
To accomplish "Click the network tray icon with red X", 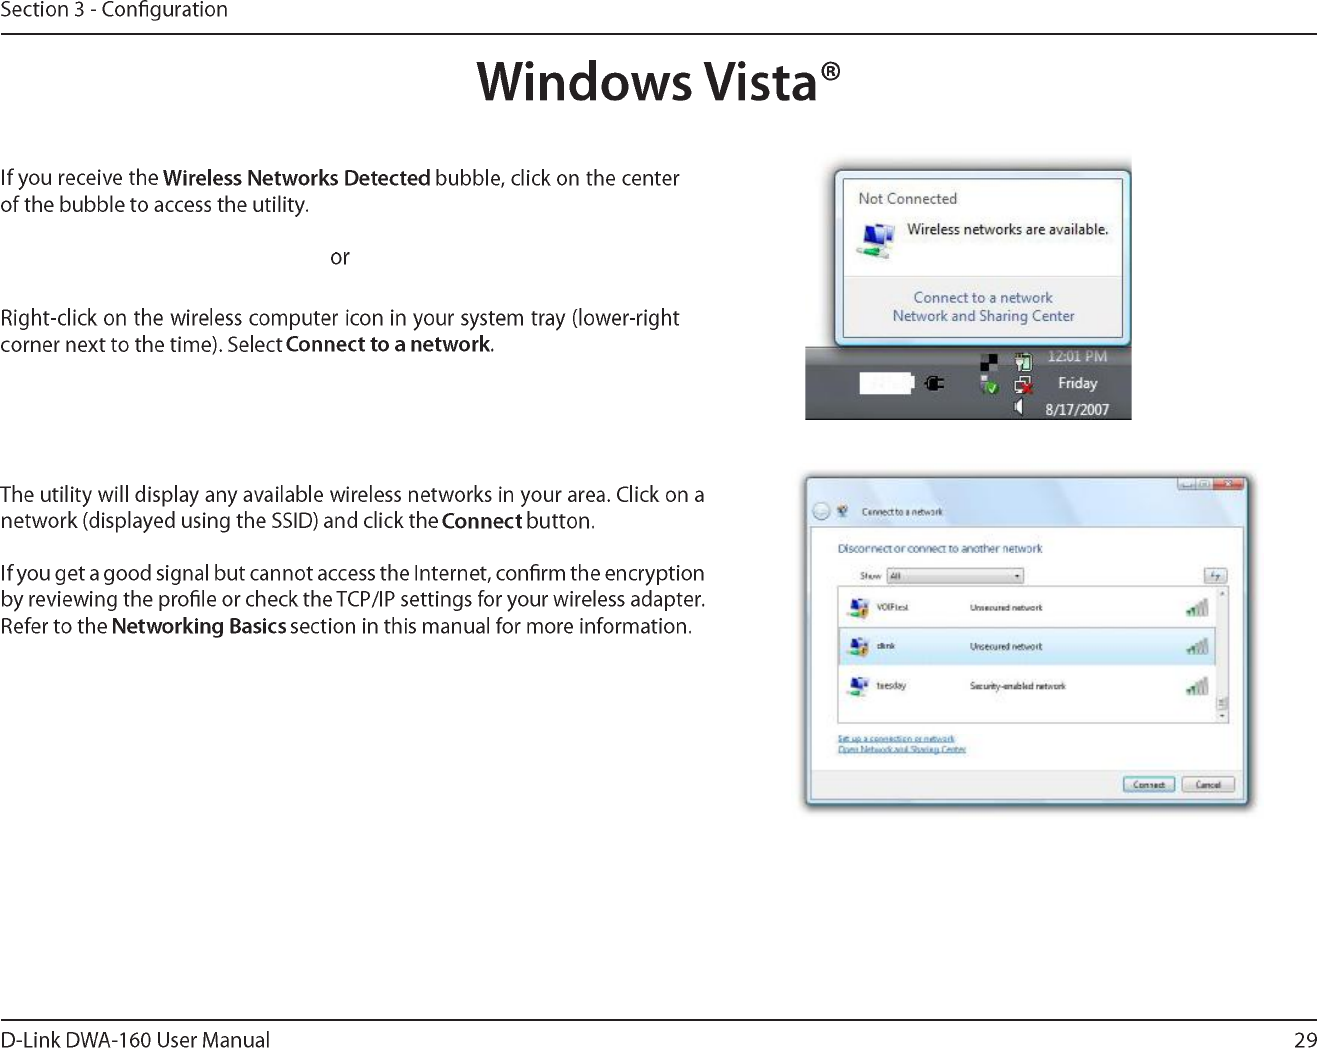I will pos(1023,385).
